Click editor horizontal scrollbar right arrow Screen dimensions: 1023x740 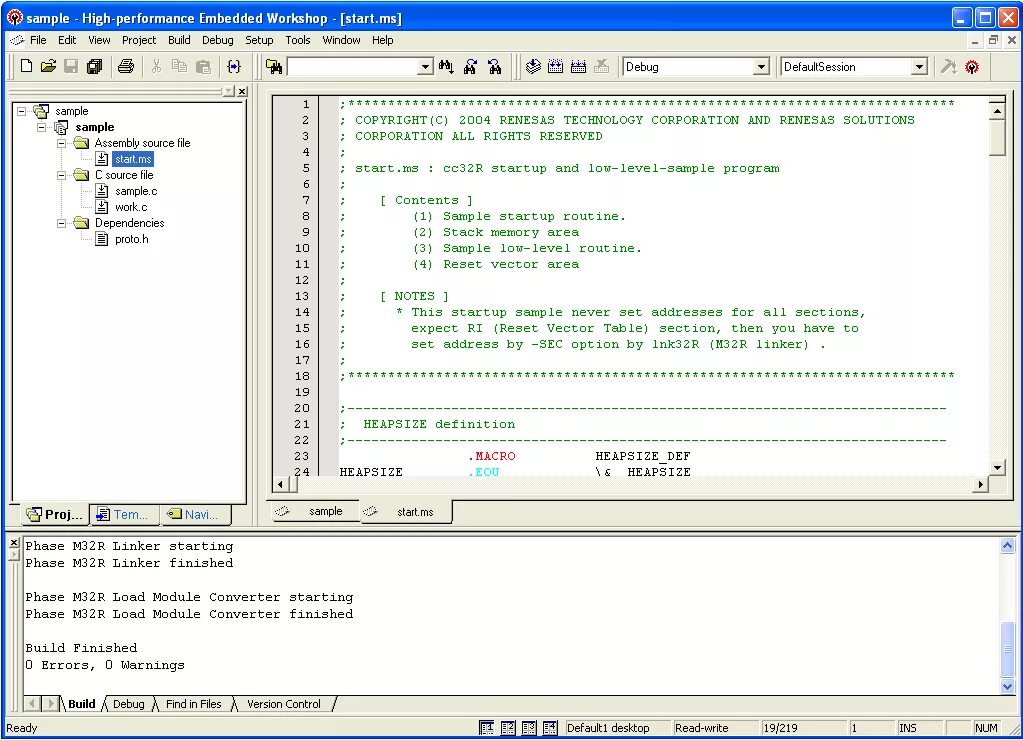point(980,484)
